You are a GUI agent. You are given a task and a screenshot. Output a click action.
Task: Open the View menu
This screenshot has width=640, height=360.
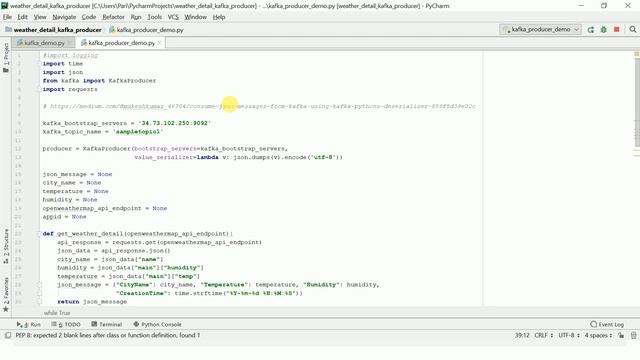[x=40, y=17]
